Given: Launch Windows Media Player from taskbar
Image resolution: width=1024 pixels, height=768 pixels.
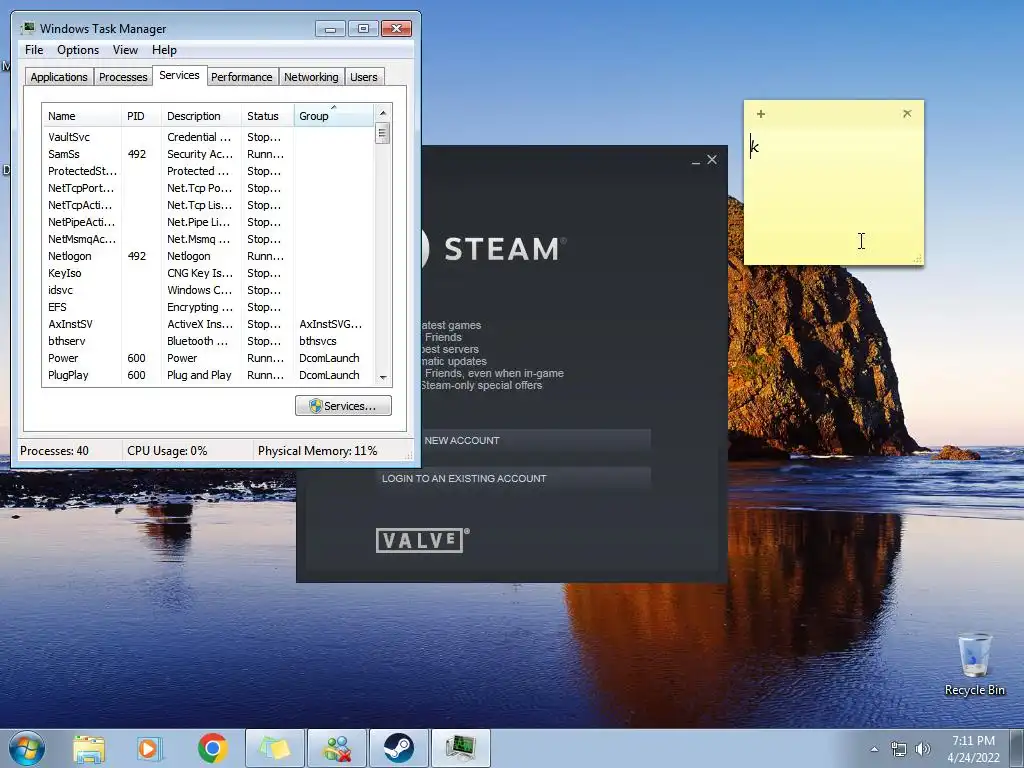Looking at the screenshot, I should coord(150,748).
